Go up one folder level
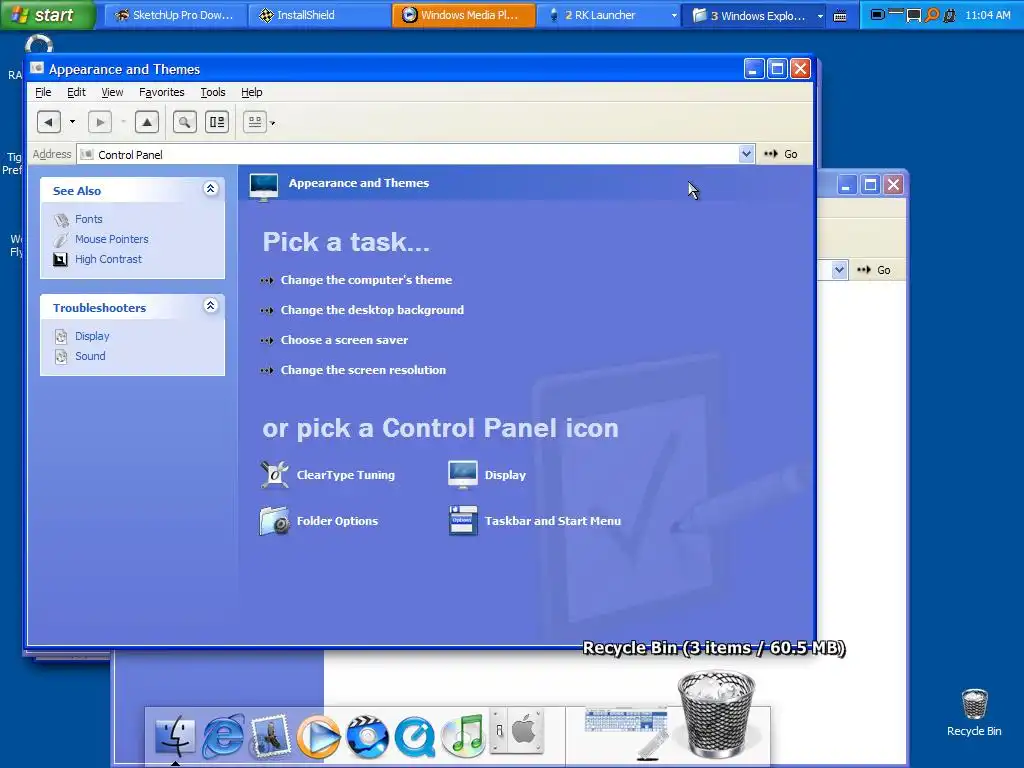This screenshot has height=768, width=1024. [147, 122]
